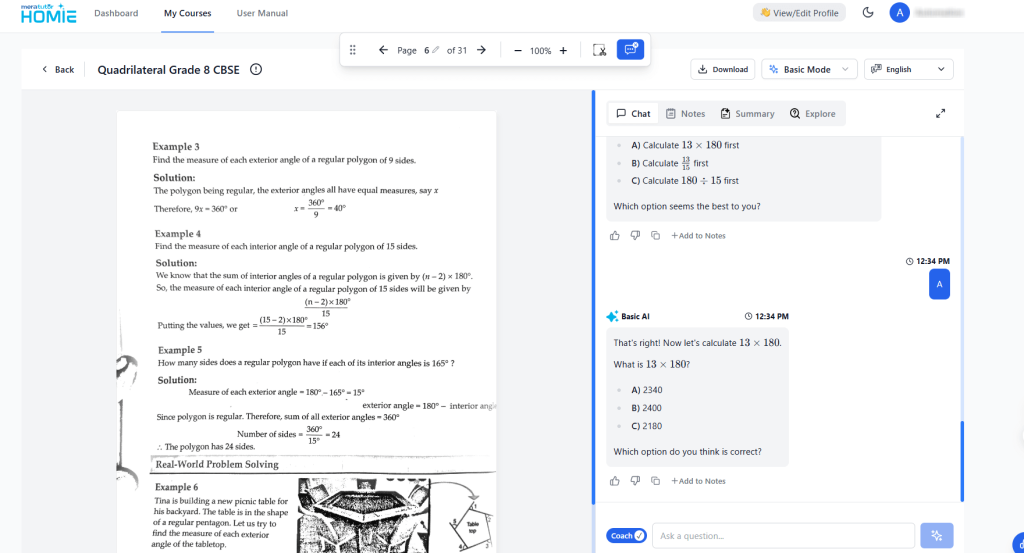Select answer option B) 2400
The width and height of the screenshot is (1024, 553).
pos(646,408)
